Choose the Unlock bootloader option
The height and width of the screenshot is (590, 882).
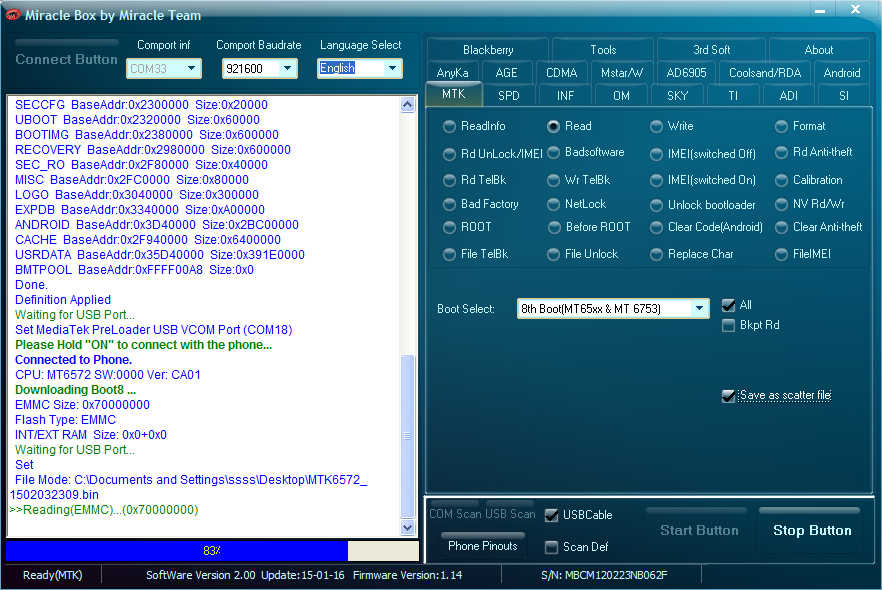(703, 205)
